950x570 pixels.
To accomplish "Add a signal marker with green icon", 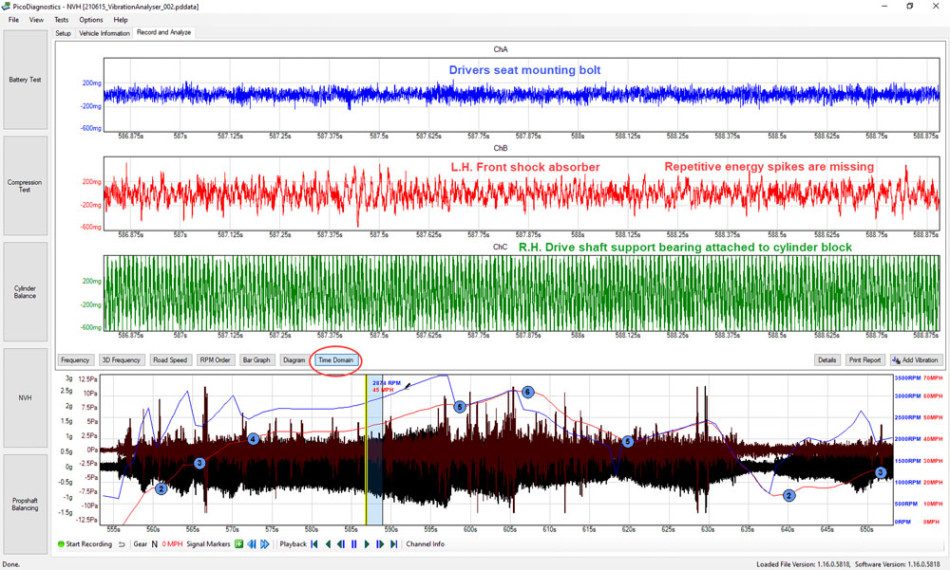I will (239, 544).
